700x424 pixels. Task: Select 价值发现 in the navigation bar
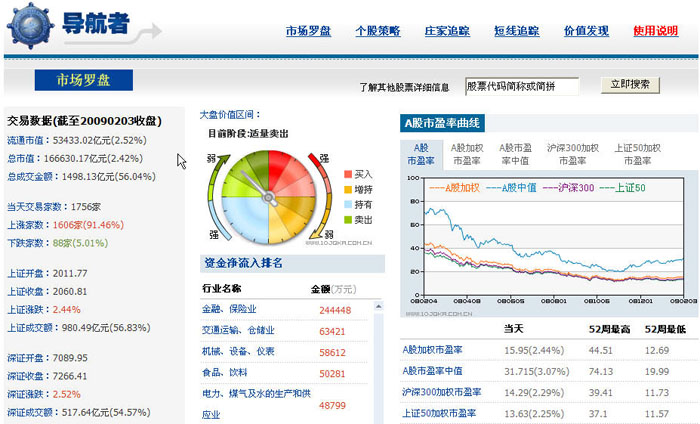coord(585,31)
